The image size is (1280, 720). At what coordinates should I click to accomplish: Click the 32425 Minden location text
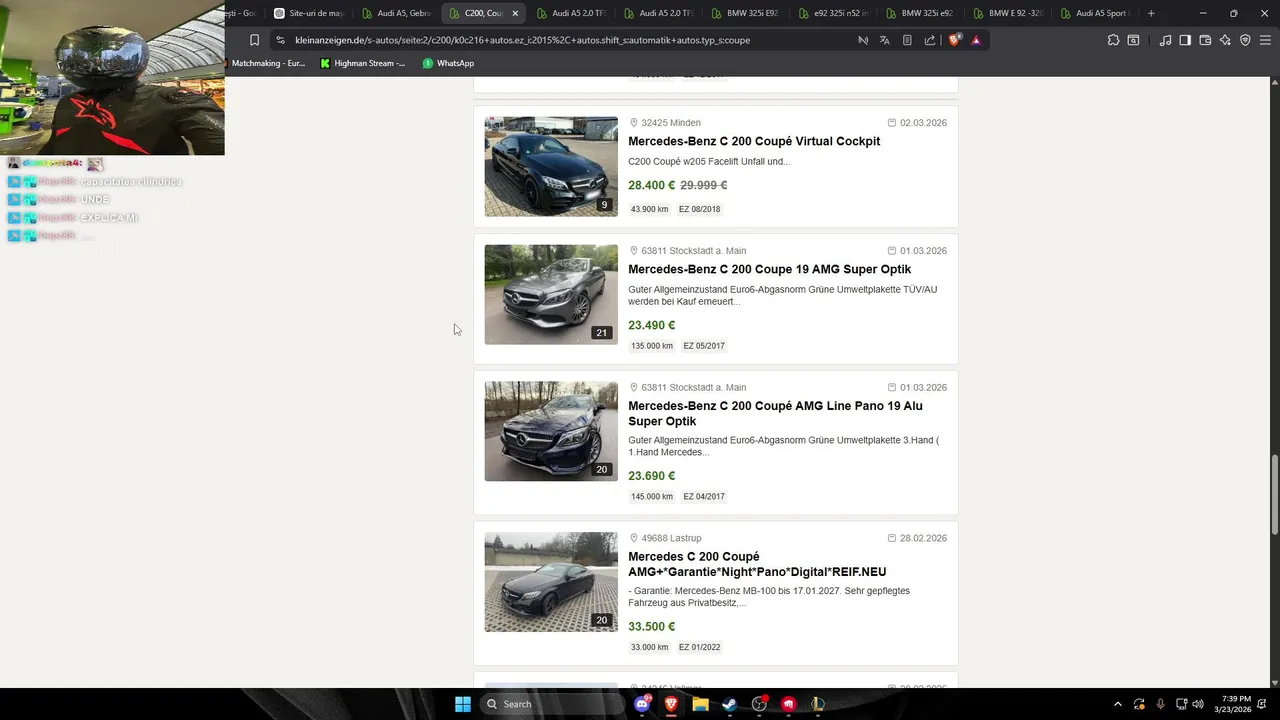pyautogui.click(x=670, y=123)
